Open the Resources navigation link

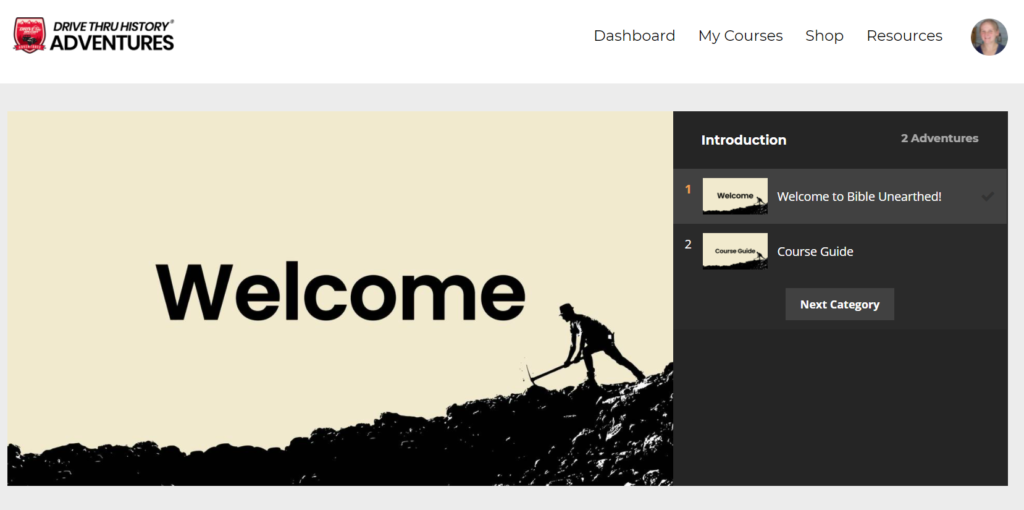904,36
